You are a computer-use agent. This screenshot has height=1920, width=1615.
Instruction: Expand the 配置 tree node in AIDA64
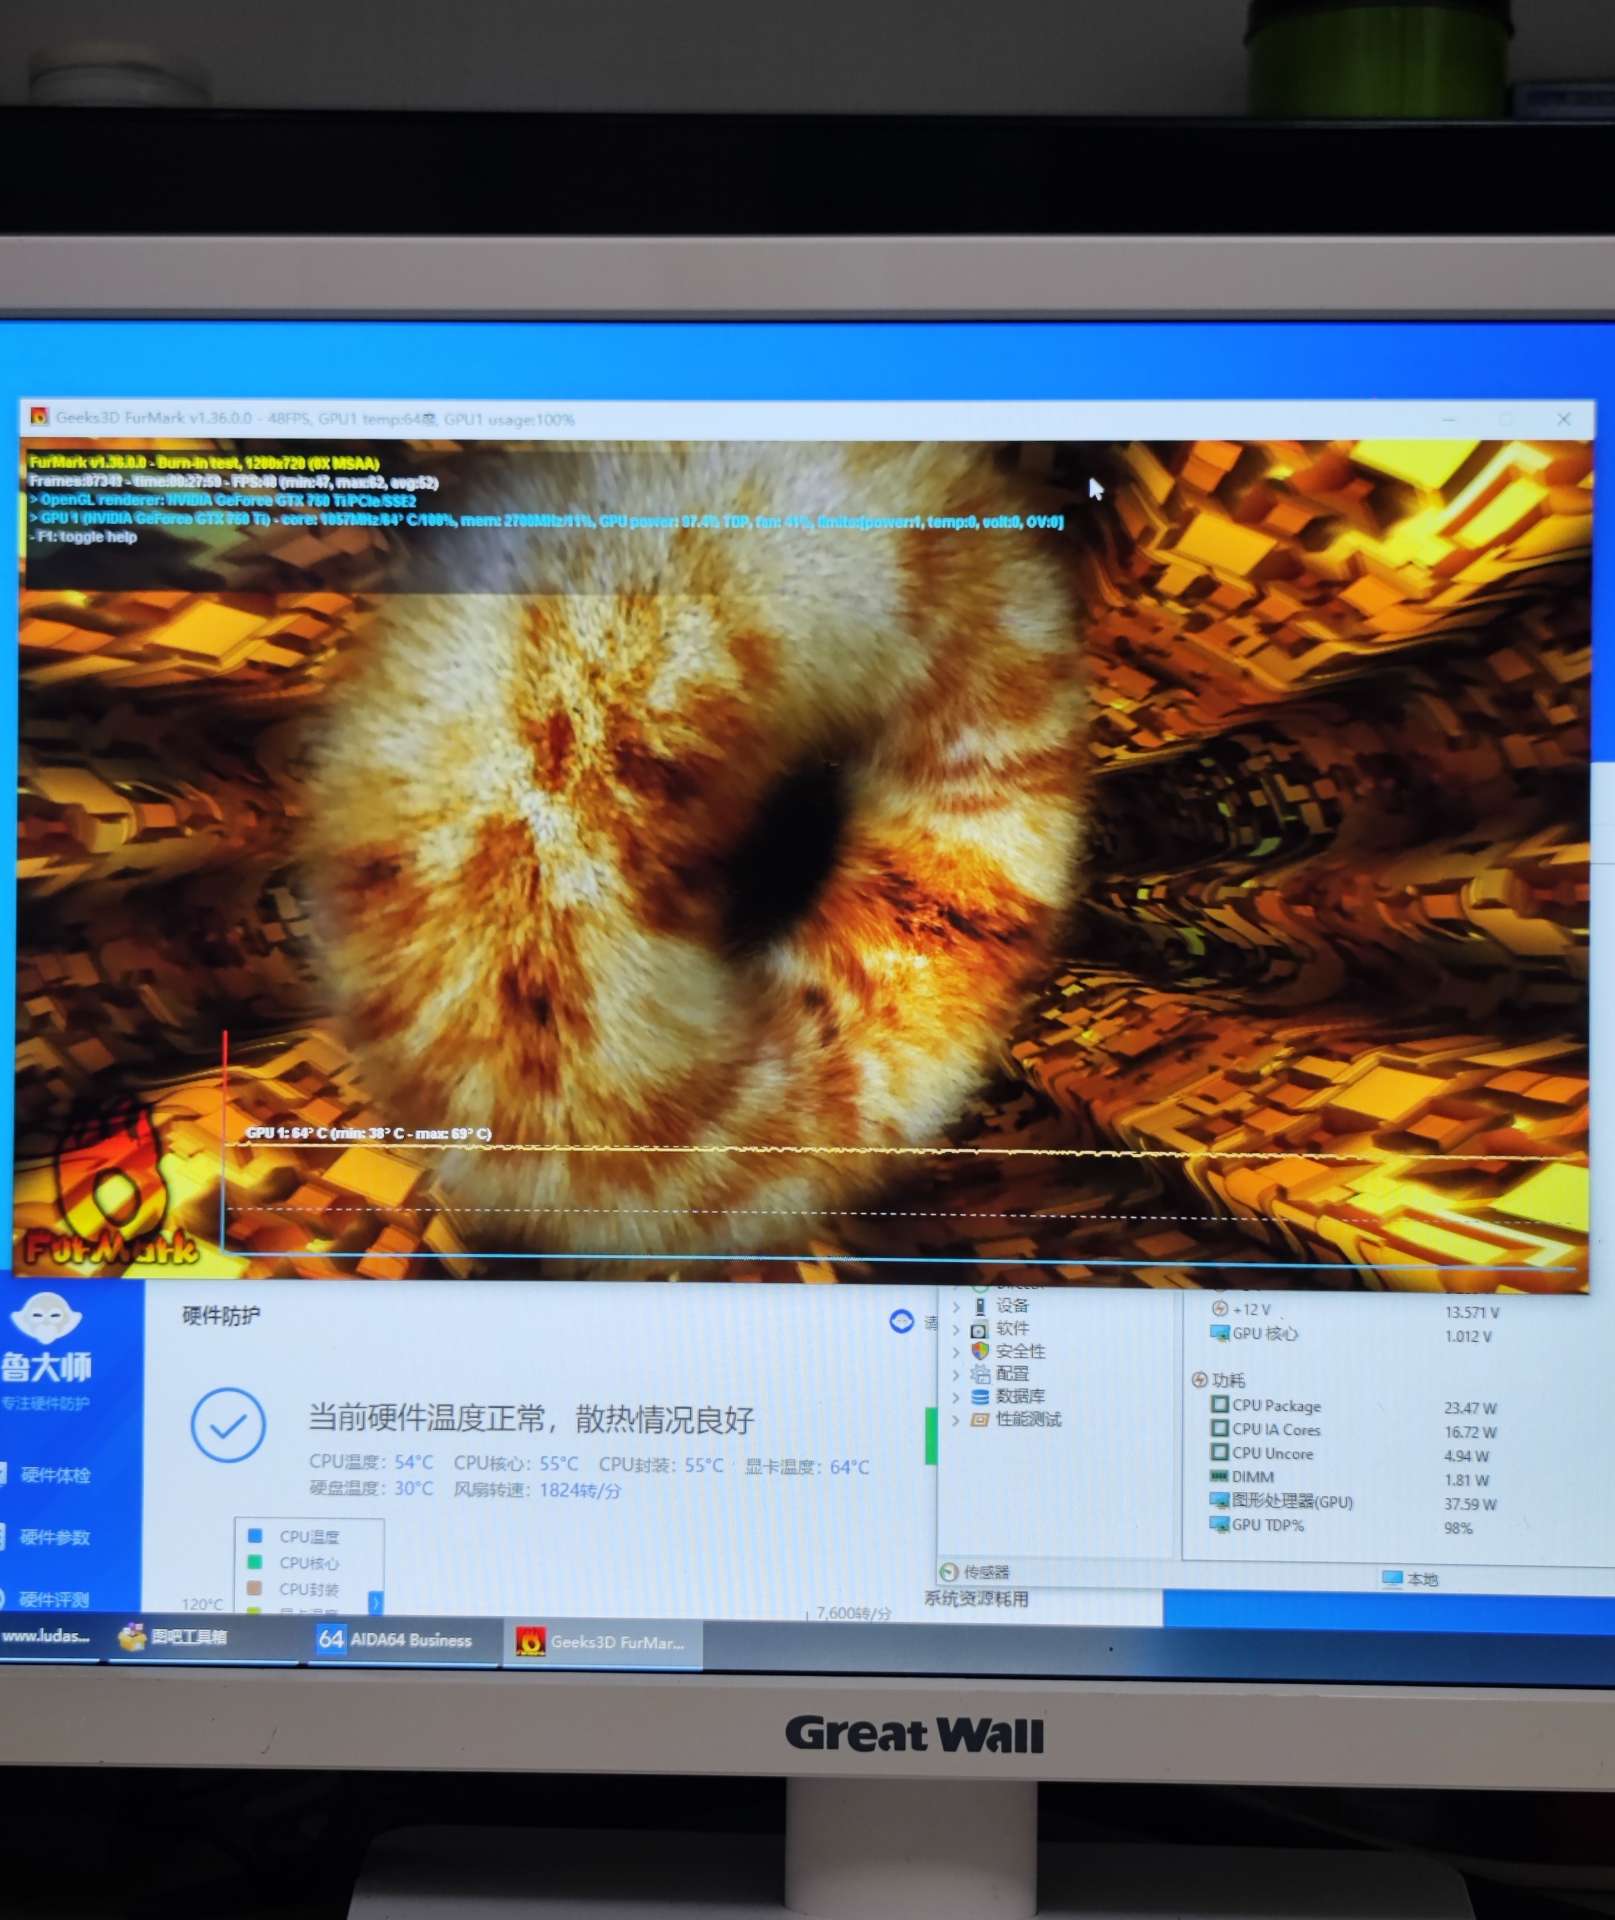pos(956,1374)
